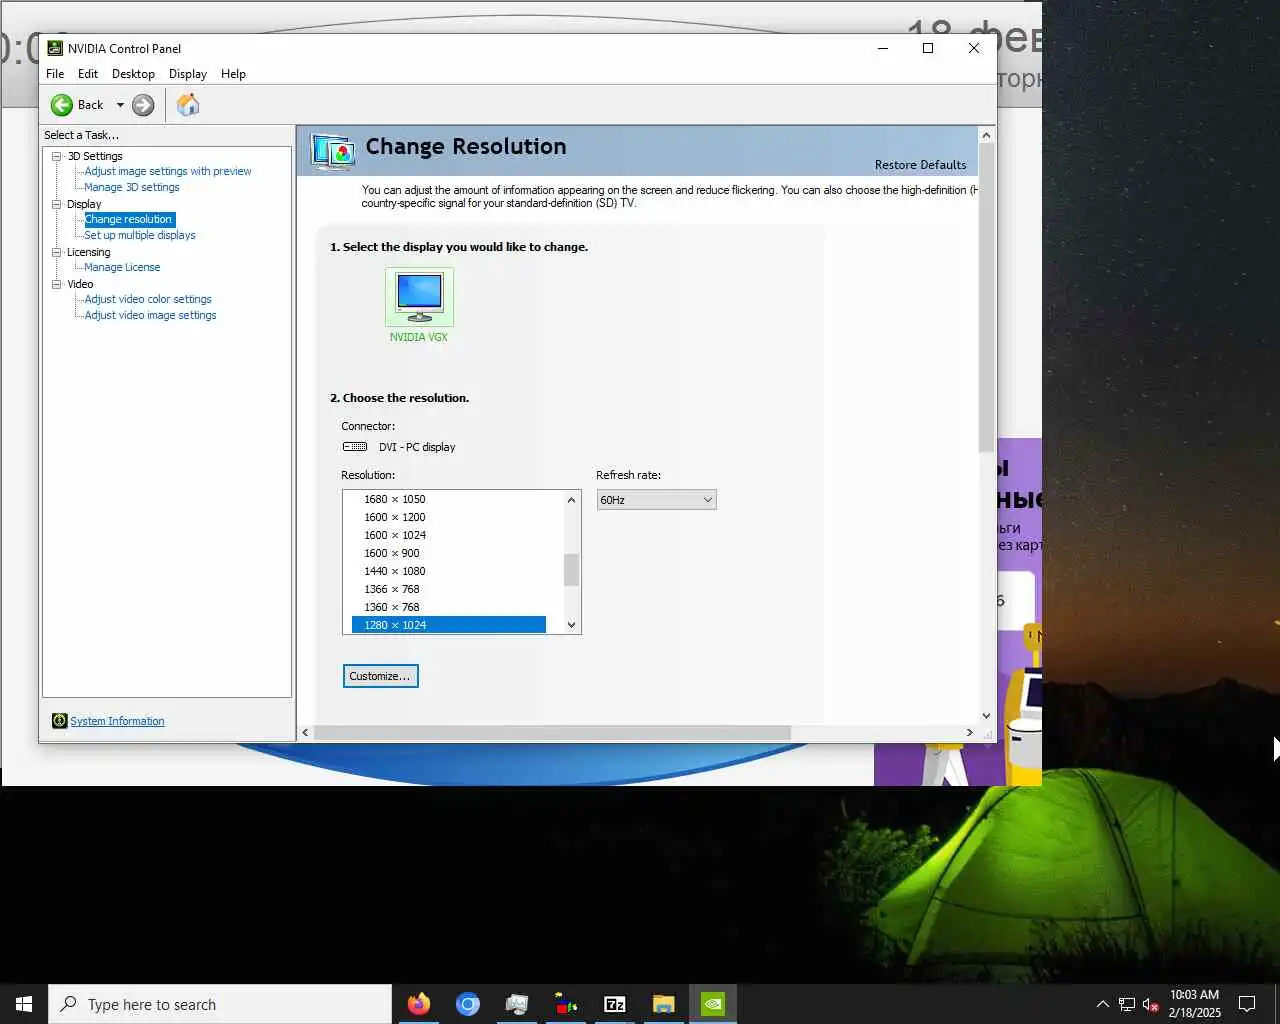The width and height of the screenshot is (1280, 1024).
Task: Click the DVI connector icon
Action: (x=355, y=447)
